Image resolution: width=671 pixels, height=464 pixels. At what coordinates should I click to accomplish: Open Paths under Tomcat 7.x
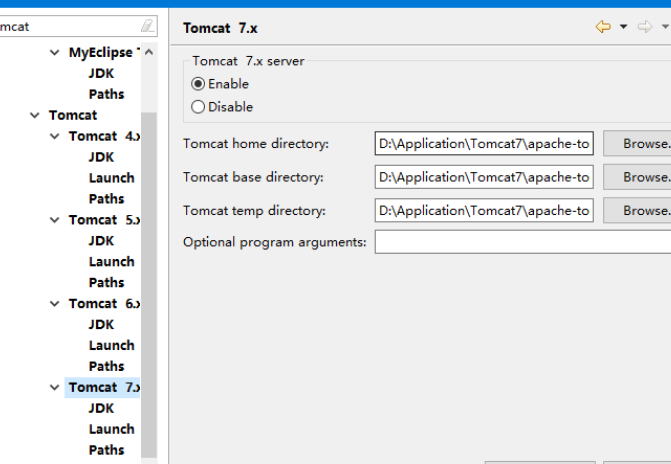tap(107, 450)
